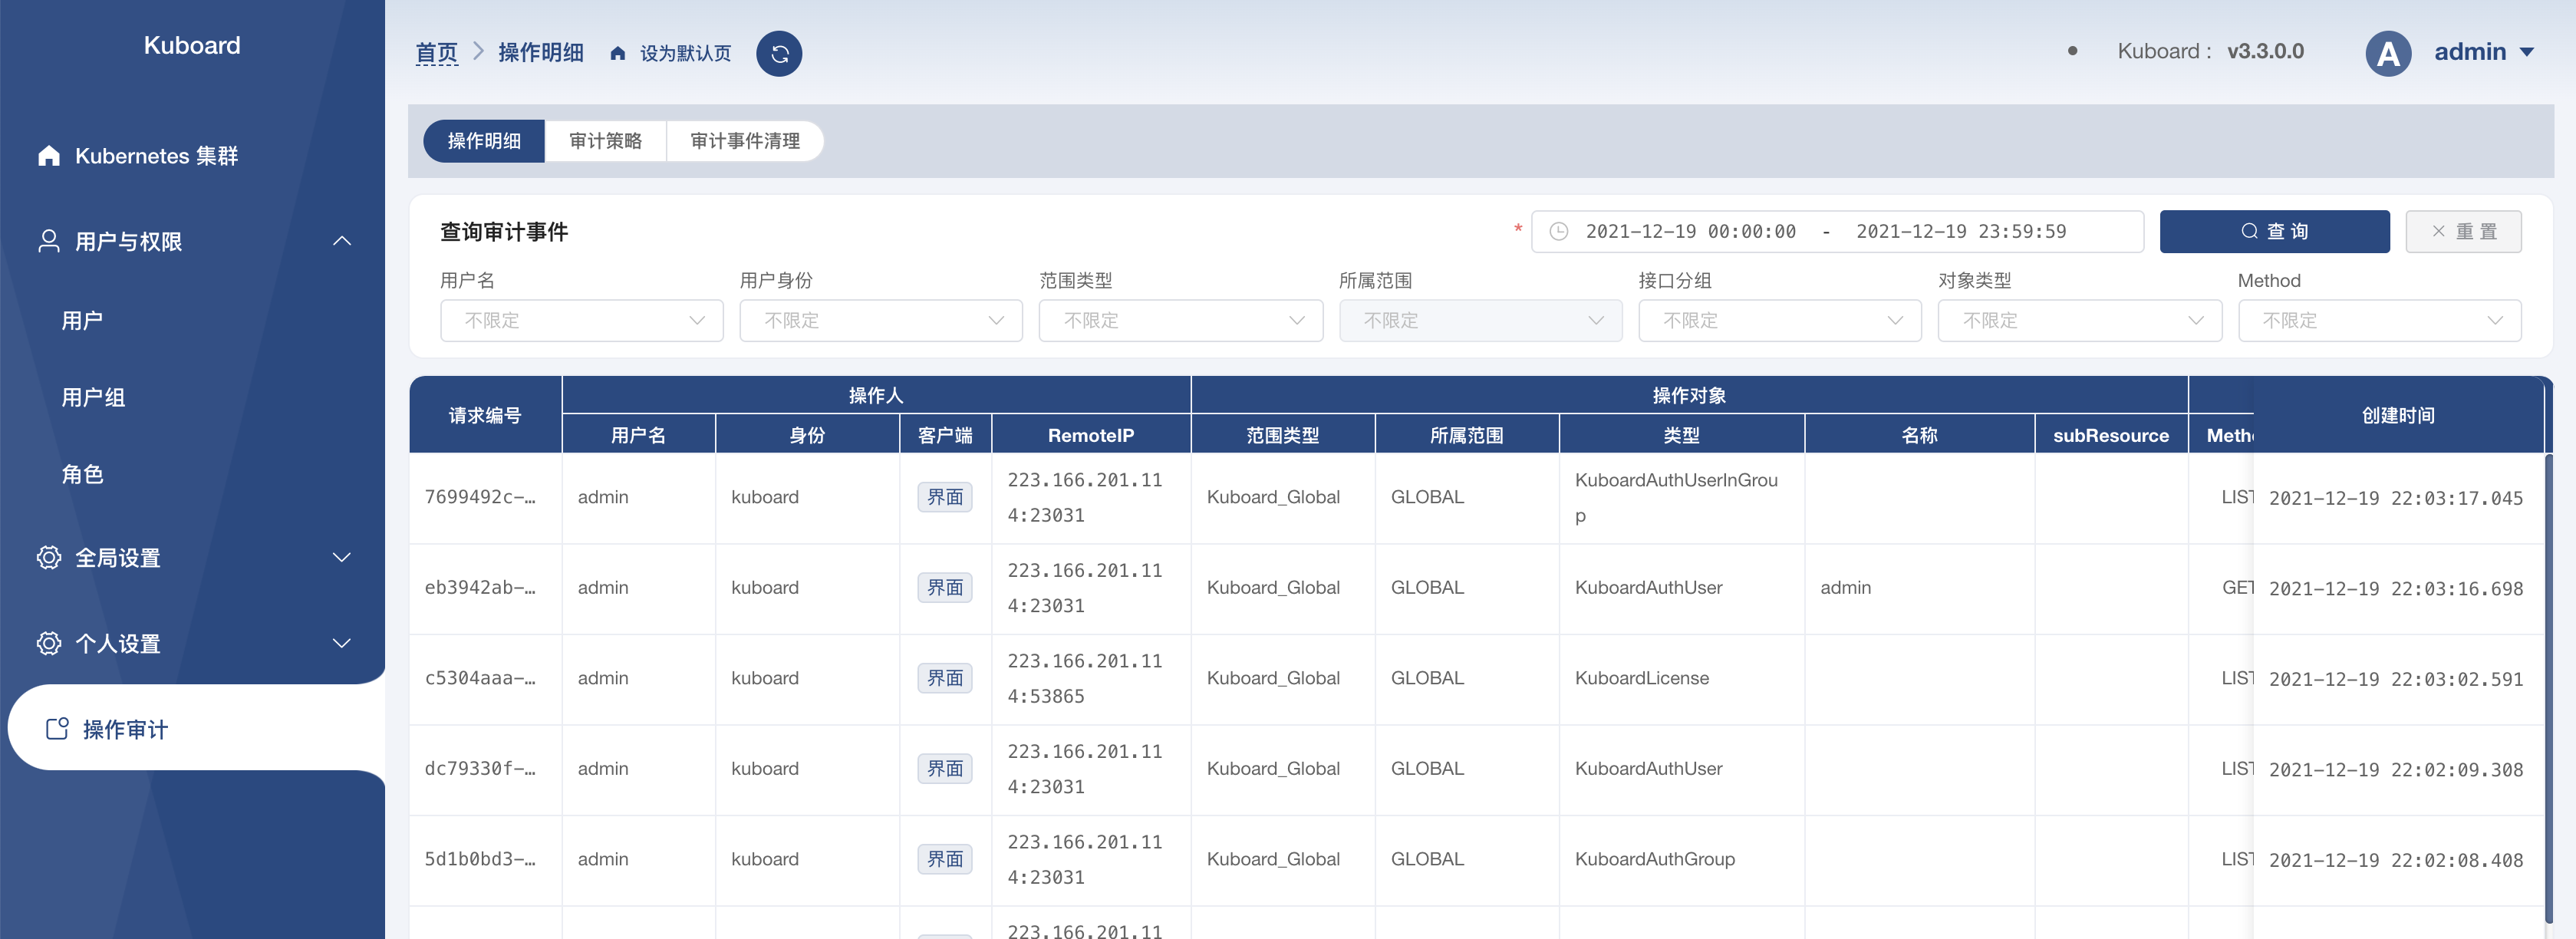Click the 操作审计 sidebar icon
The width and height of the screenshot is (2576, 939).
tap(57, 729)
